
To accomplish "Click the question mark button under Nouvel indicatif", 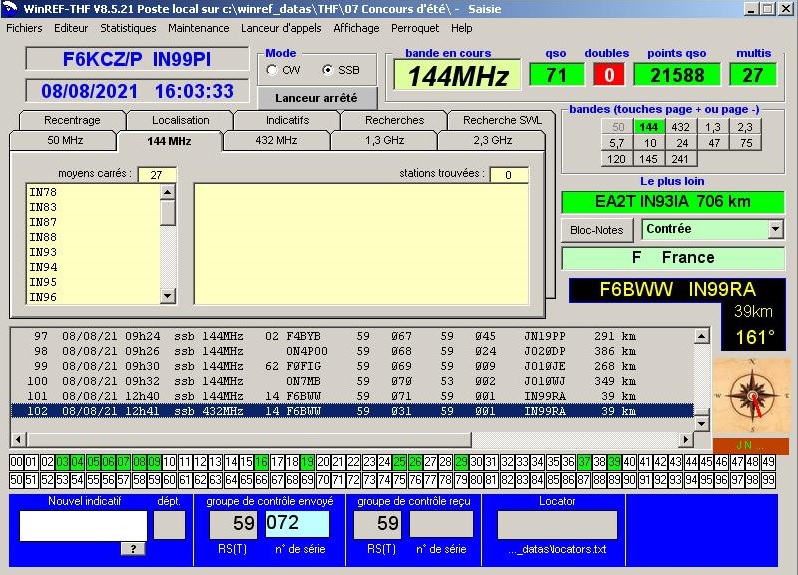I will [133, 549].
